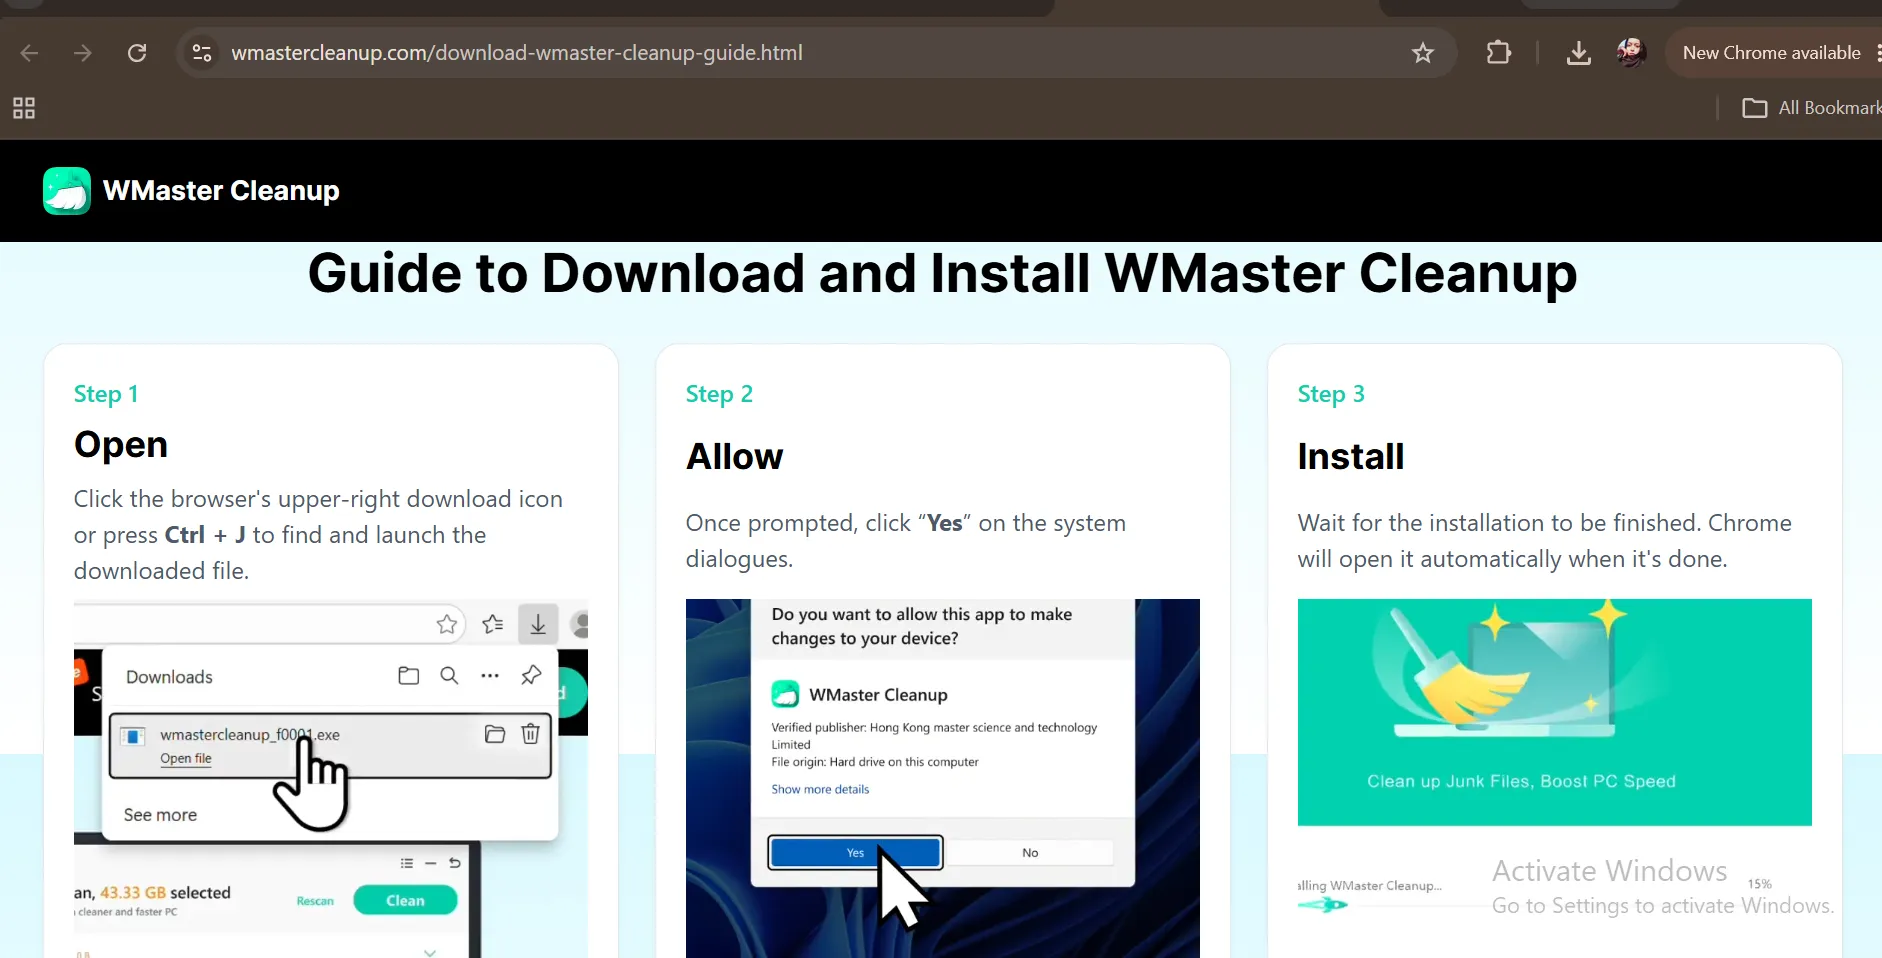This screenshot has height=958, width=1882.
Task: Reload the page with the refresh icon
Action: (137, 53)
